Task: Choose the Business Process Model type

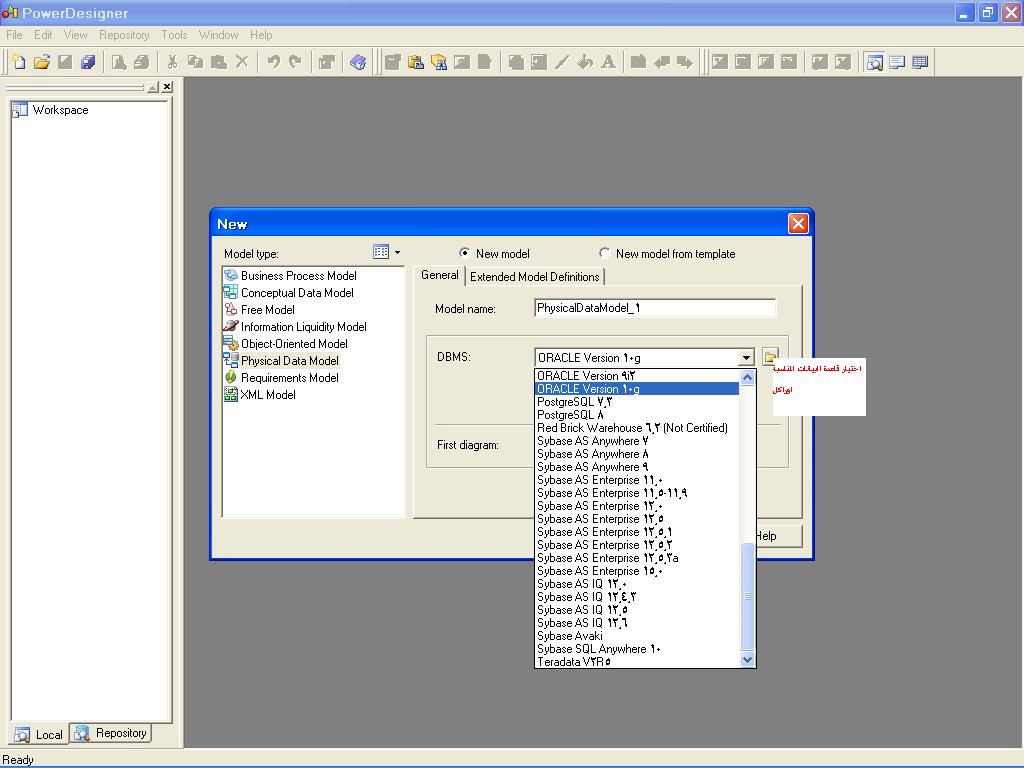Action: coord(298,276)
